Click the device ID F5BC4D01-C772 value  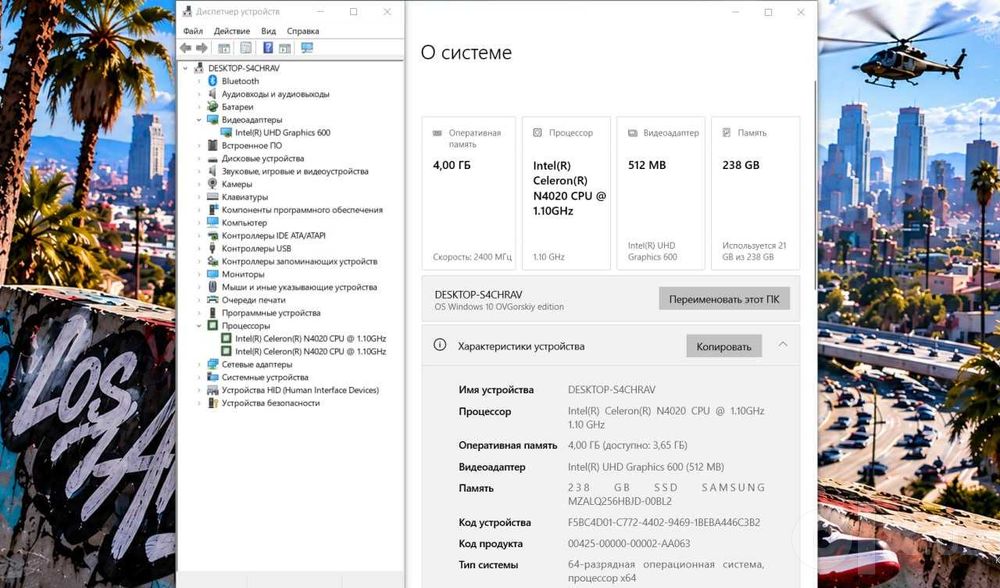pyautogui.click(x=664, y=522)
